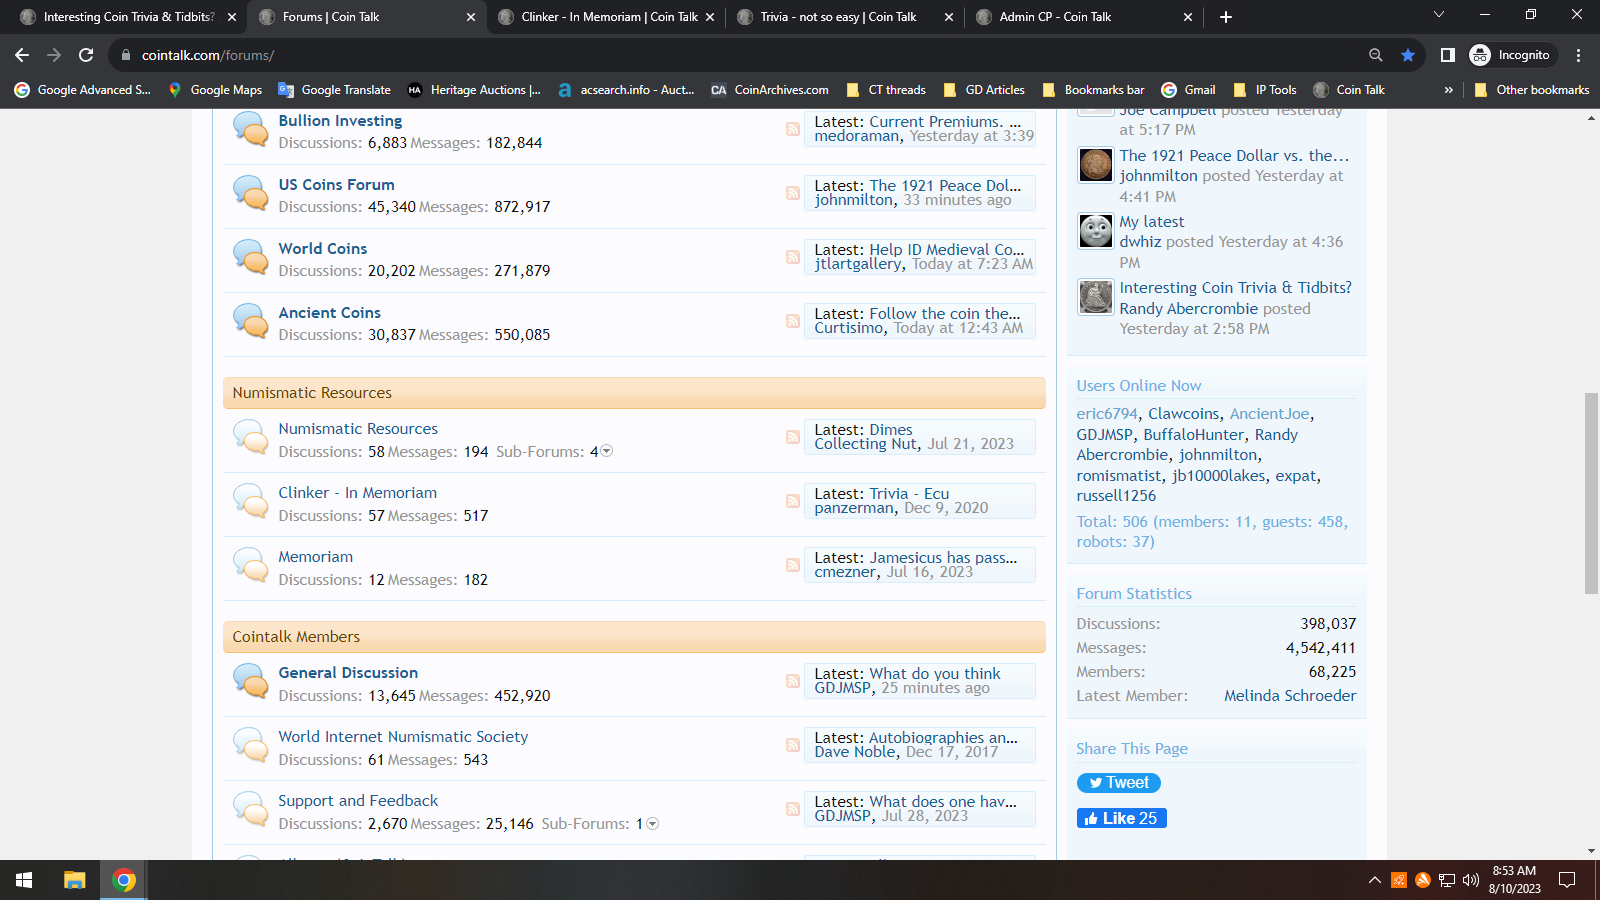Bookmark this page with the star icon
Image resolution: width=1600 pixels, height=900 pixels.
coord(1408,55)
